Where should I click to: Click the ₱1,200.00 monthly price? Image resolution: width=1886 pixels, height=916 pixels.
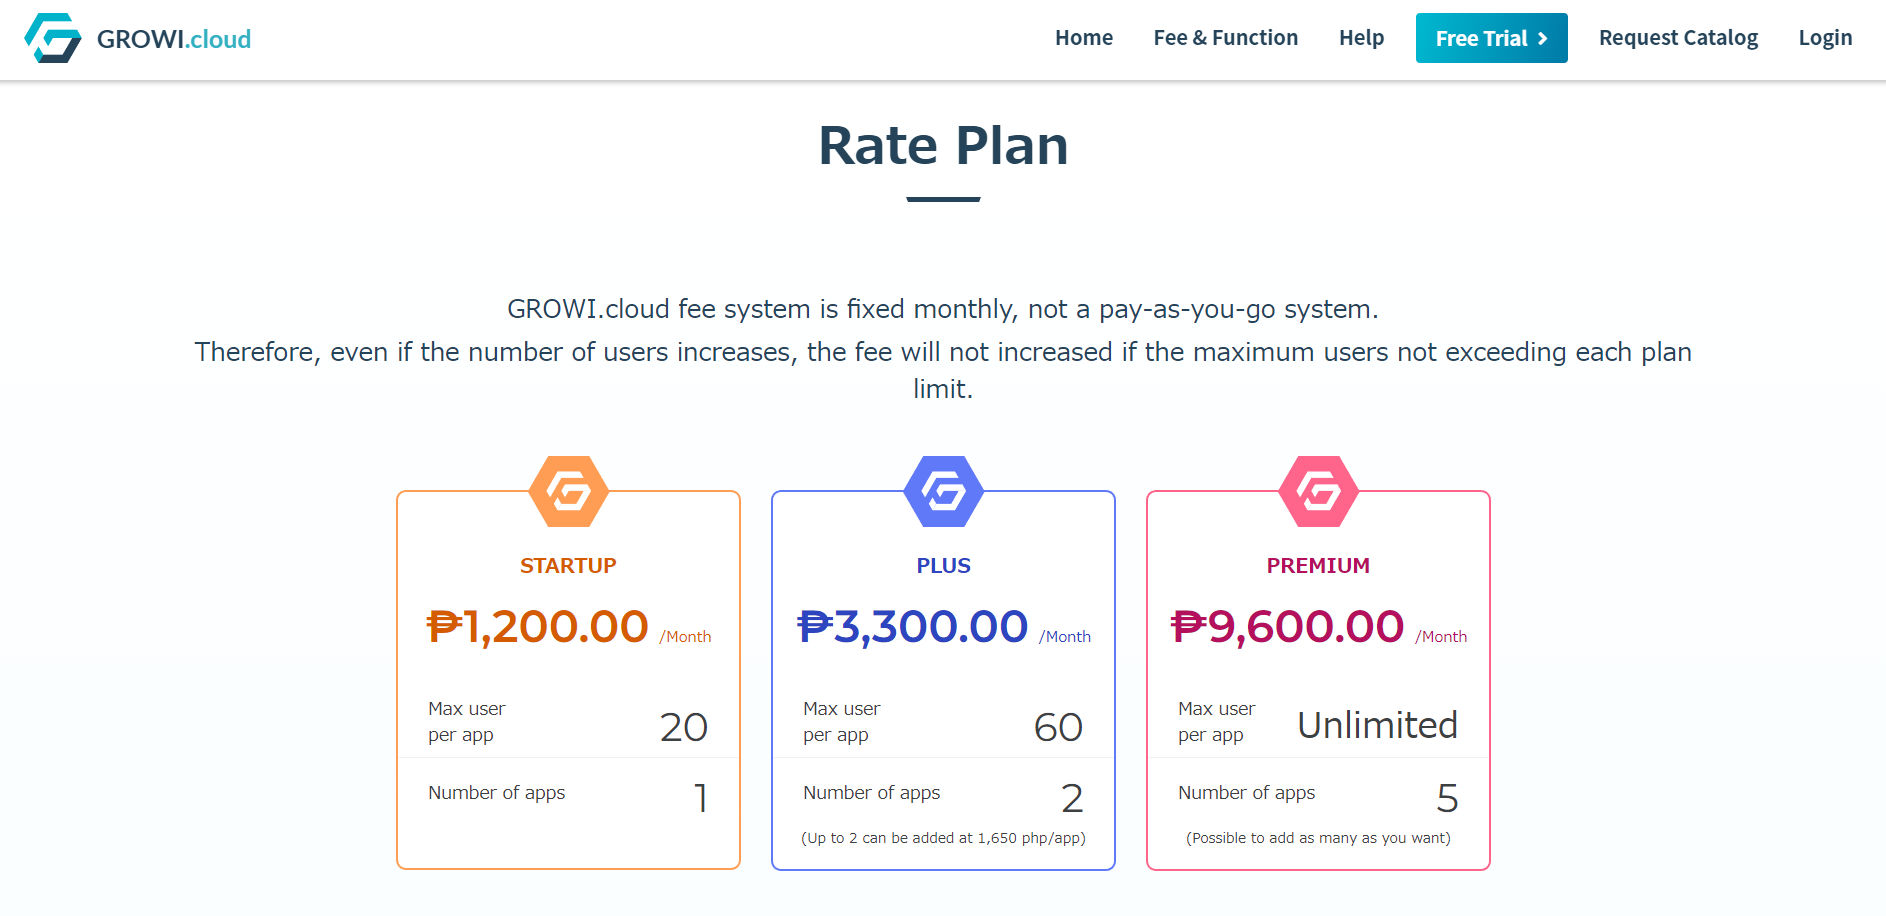(538, 627)
